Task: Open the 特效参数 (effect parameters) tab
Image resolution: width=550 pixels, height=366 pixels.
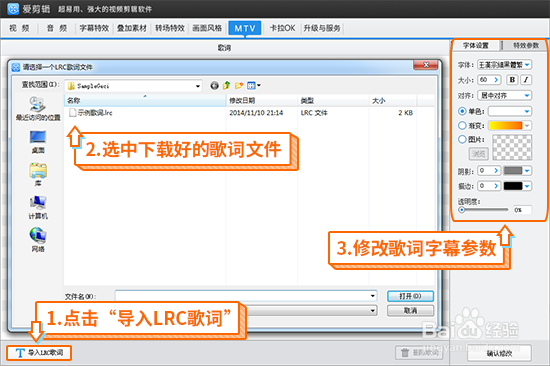Action: (x=525, y=45)
